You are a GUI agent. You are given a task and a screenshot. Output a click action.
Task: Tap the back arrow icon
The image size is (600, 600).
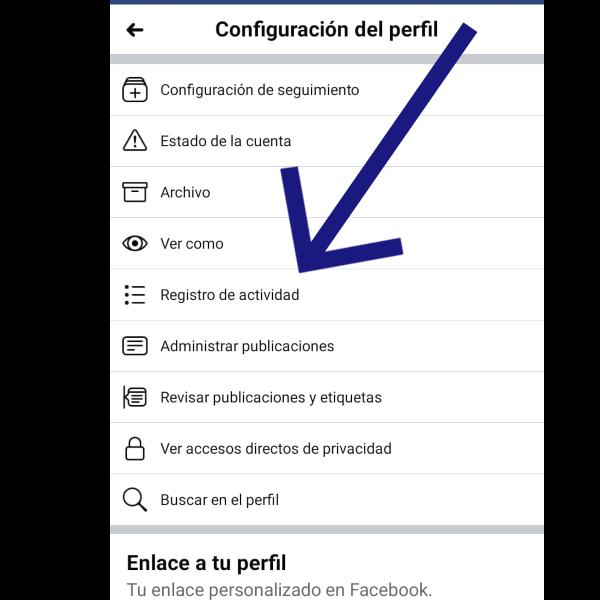point(135,30)
